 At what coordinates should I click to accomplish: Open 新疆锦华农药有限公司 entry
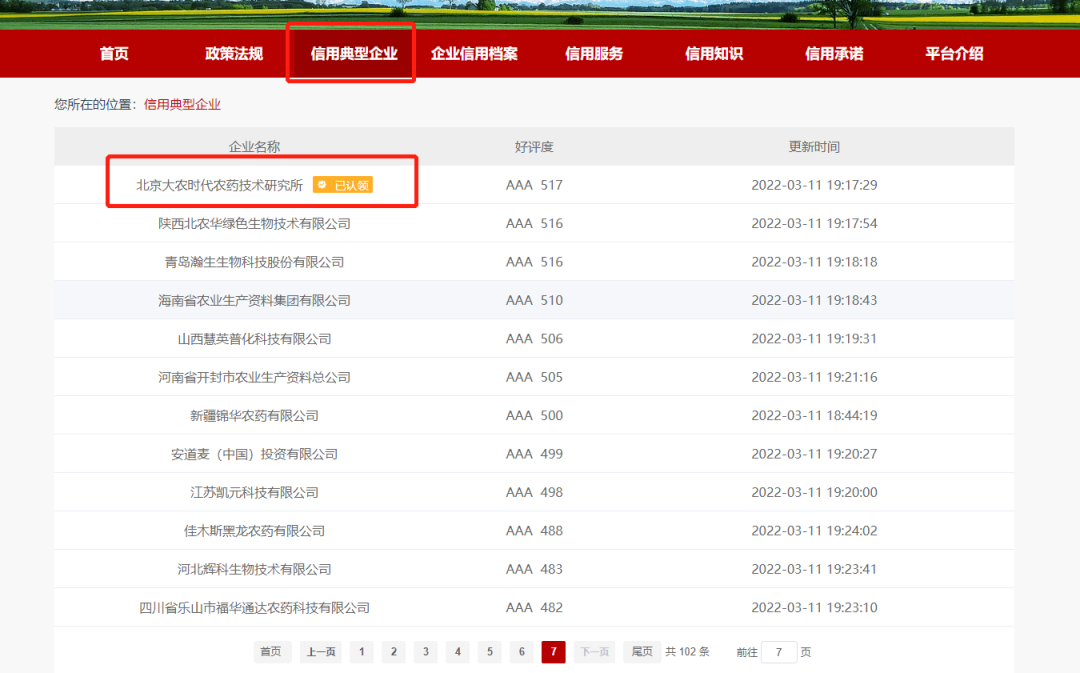pos(254,415)
